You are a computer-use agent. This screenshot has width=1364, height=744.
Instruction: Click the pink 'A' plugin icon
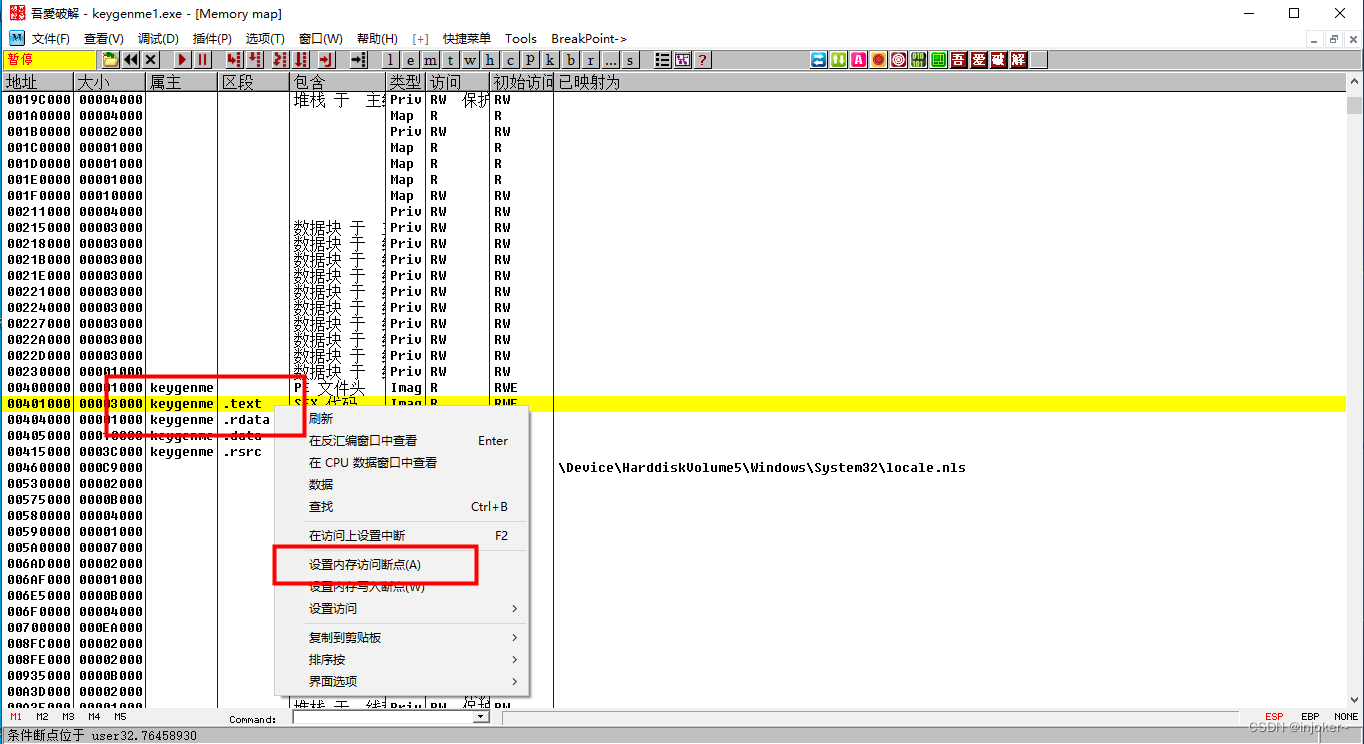[858, 60]
